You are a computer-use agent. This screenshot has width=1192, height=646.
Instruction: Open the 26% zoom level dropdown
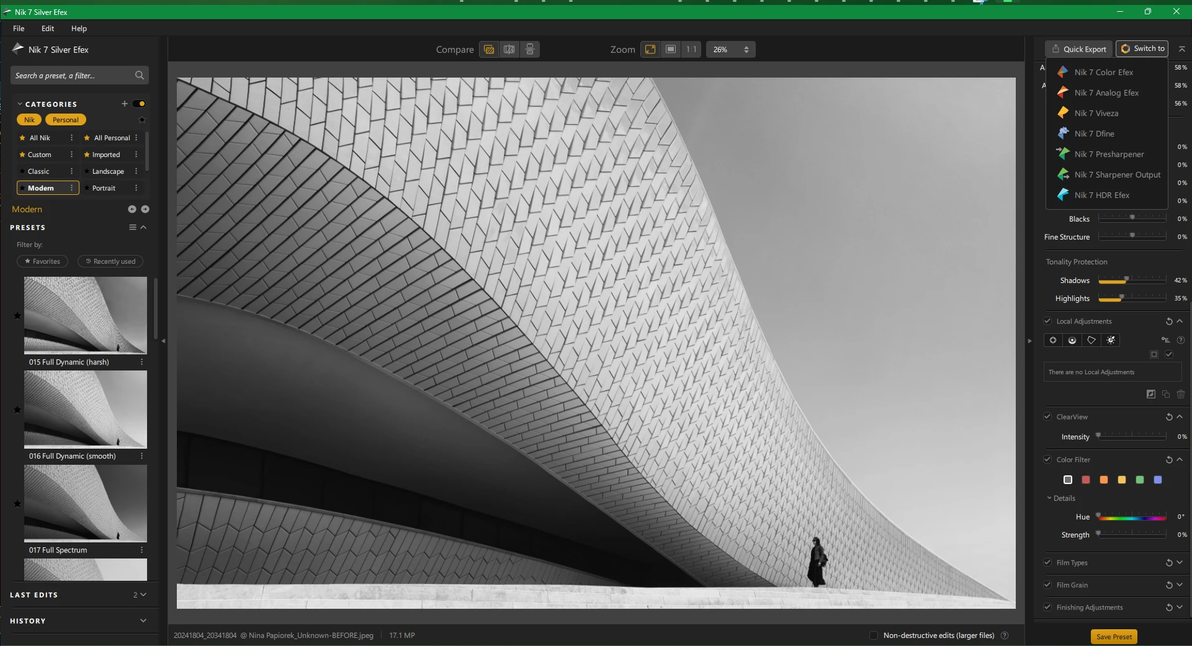tap(731, 49)
